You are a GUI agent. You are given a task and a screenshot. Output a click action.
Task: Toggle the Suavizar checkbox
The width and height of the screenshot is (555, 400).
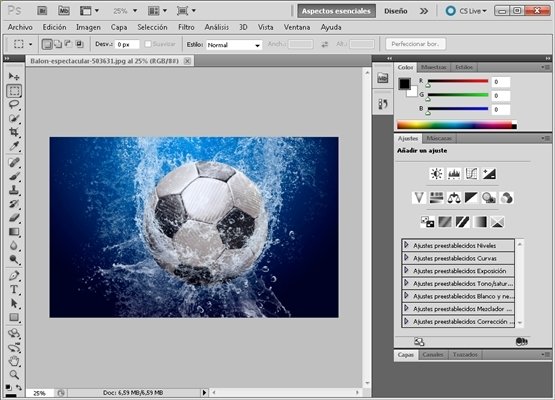click(148, 44)
